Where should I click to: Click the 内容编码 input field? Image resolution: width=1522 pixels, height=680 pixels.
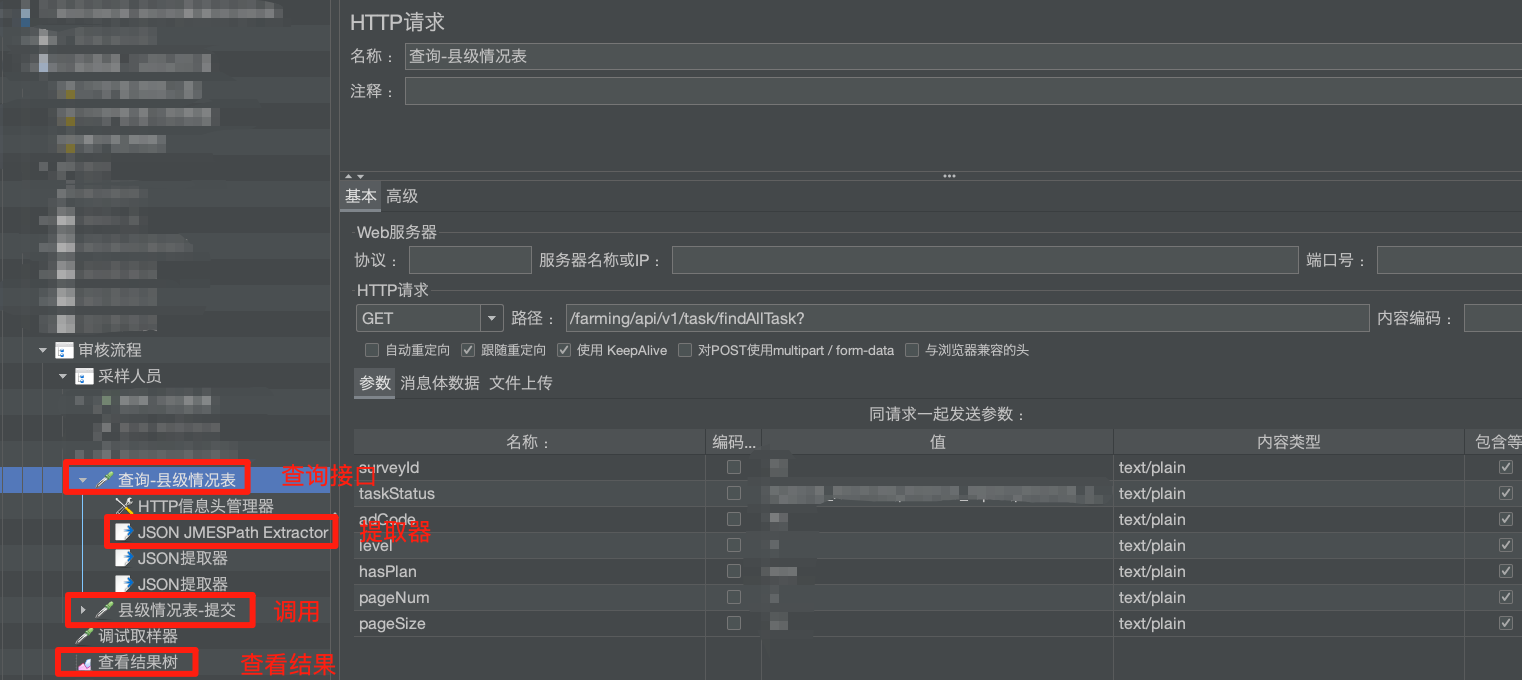(1493, 318)
